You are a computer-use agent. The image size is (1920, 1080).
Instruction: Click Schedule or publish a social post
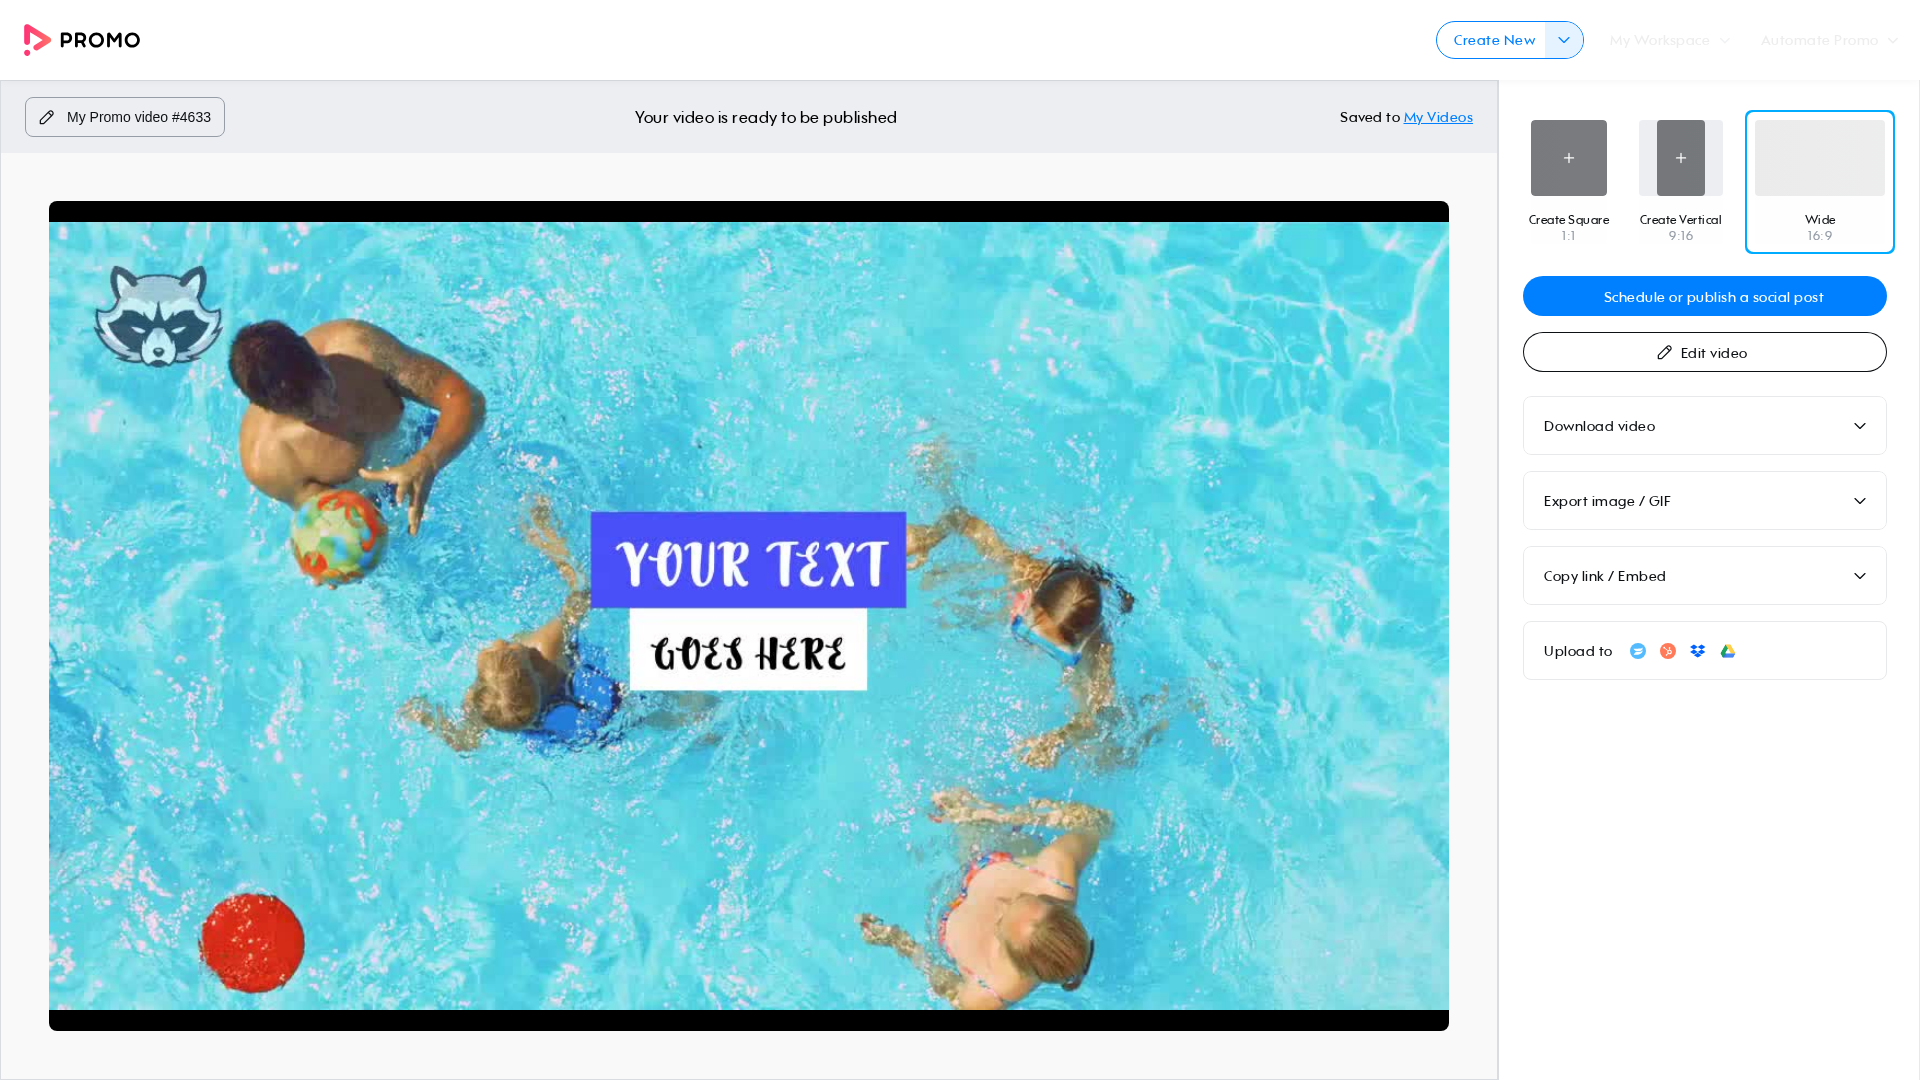pyautogui.click(x=1705, y=296)
